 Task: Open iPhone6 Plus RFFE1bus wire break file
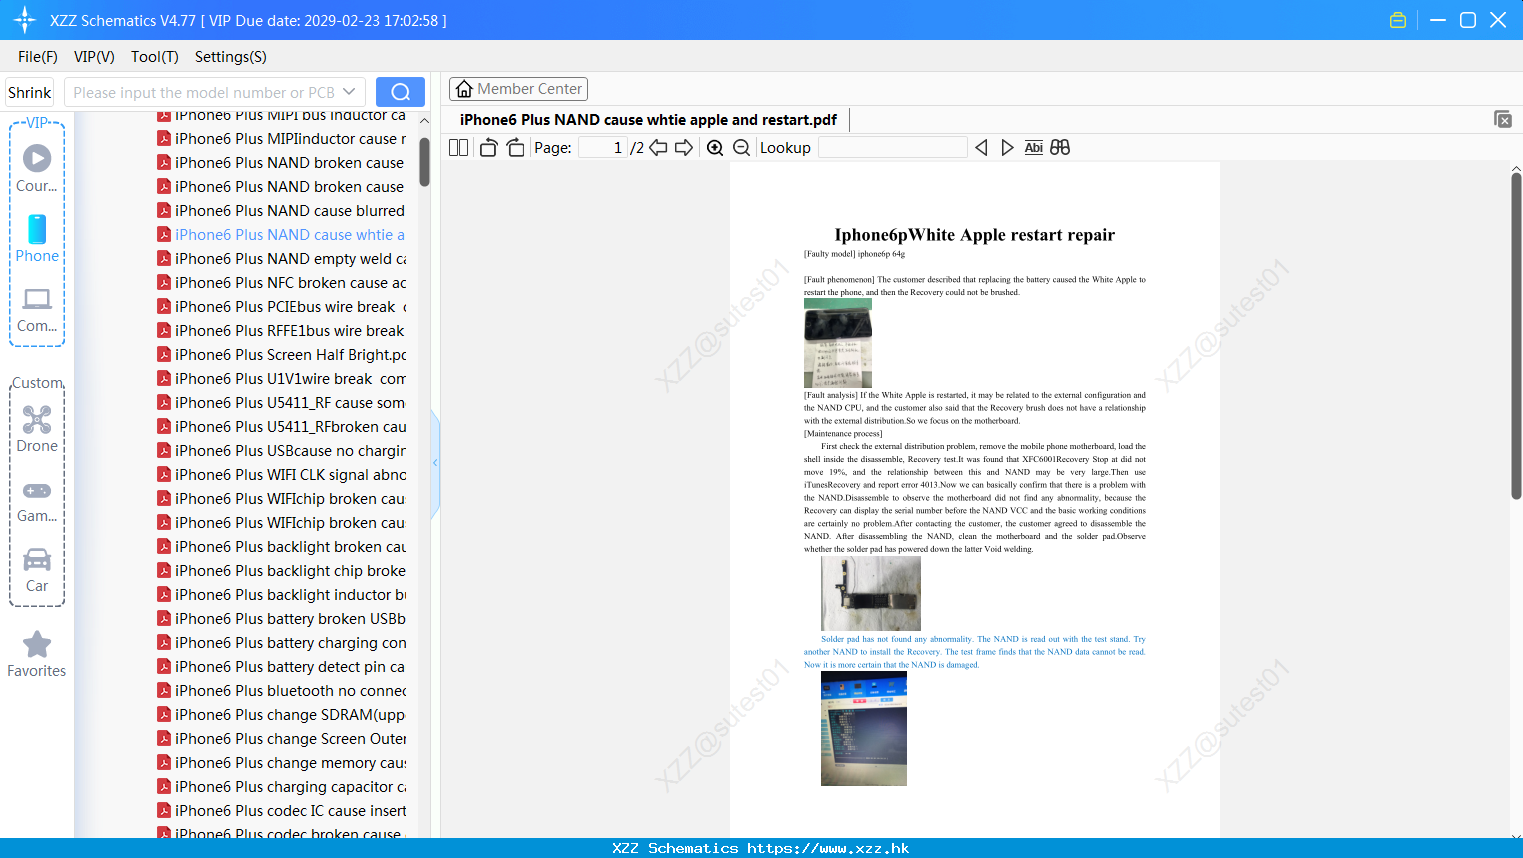(x=282, y=331)
